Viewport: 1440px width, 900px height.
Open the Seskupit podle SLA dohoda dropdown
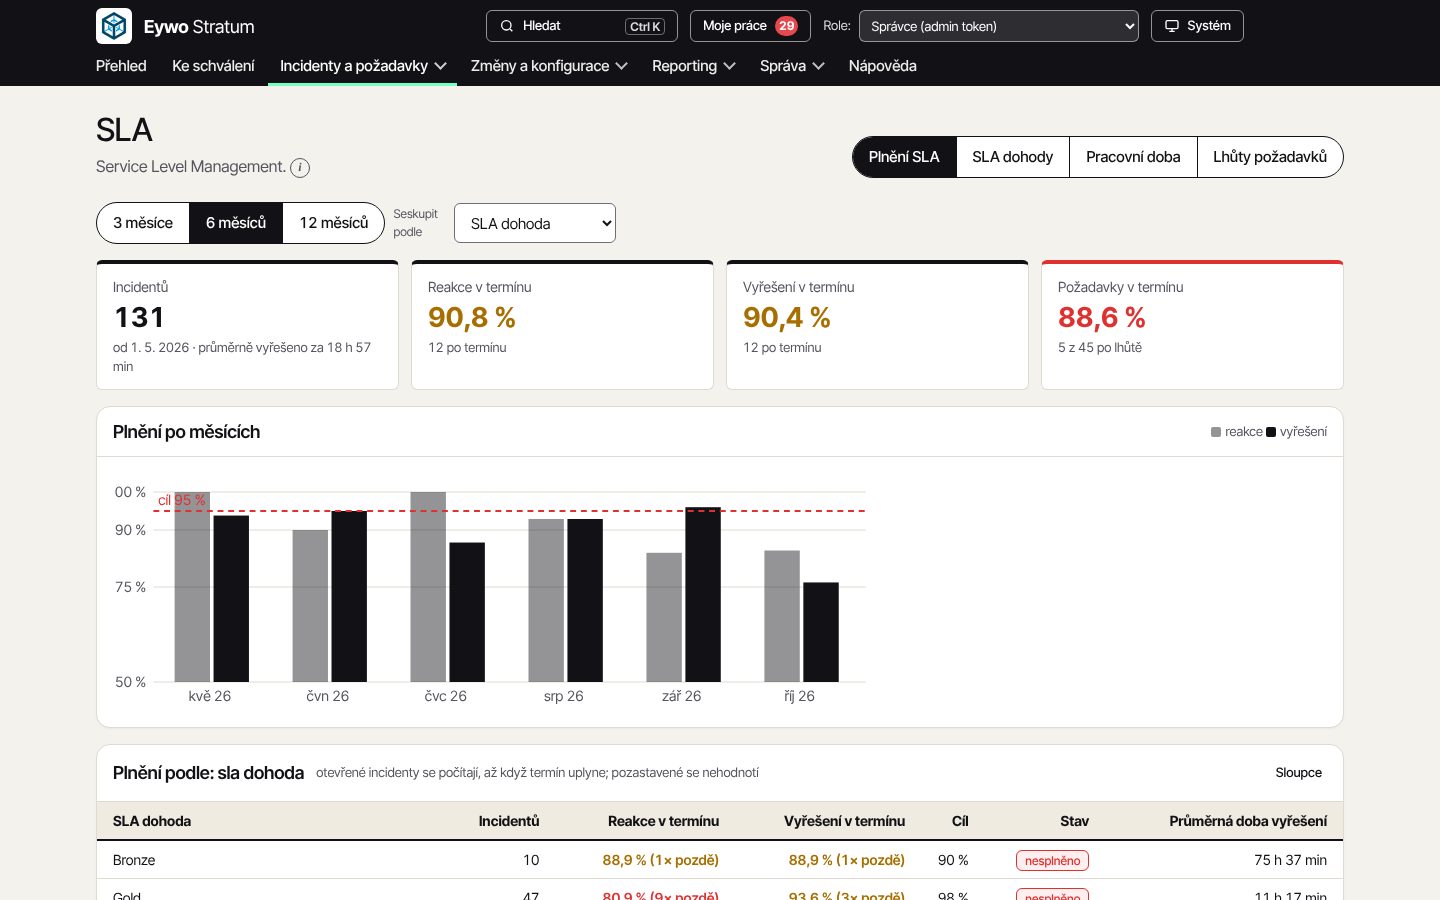(535, 223)
